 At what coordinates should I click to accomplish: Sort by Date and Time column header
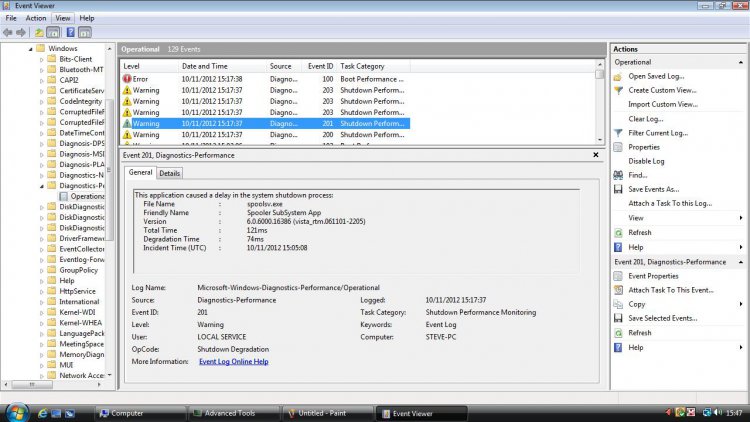222,66
